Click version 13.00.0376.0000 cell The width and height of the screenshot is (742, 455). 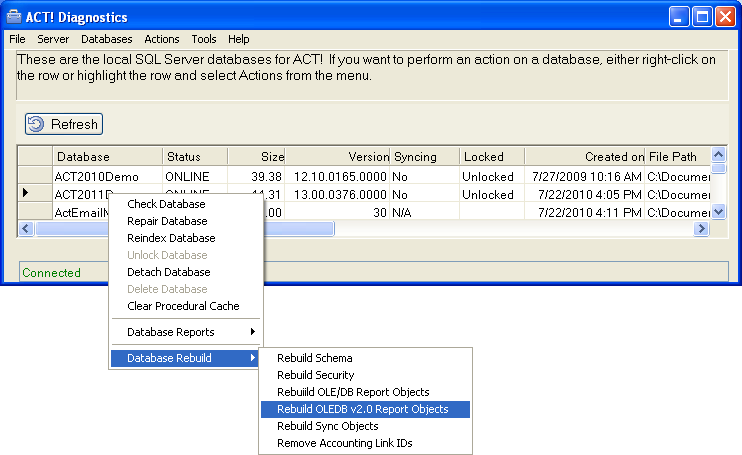pos(337,194)
